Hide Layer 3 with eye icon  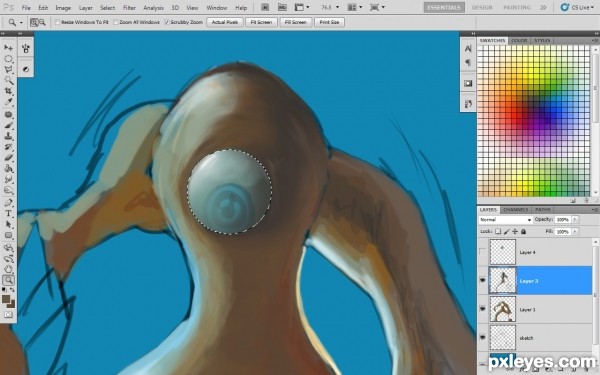point(483,280)
